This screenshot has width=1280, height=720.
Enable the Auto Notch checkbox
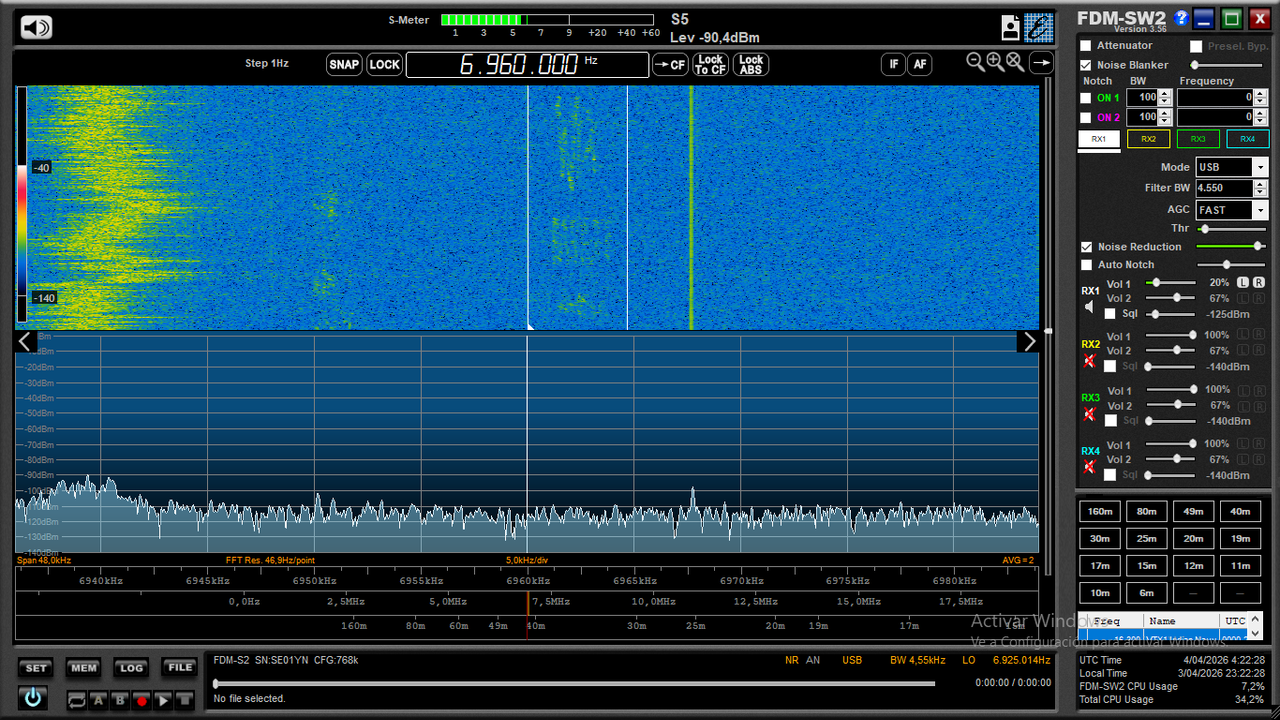[x=1086, y=265]
